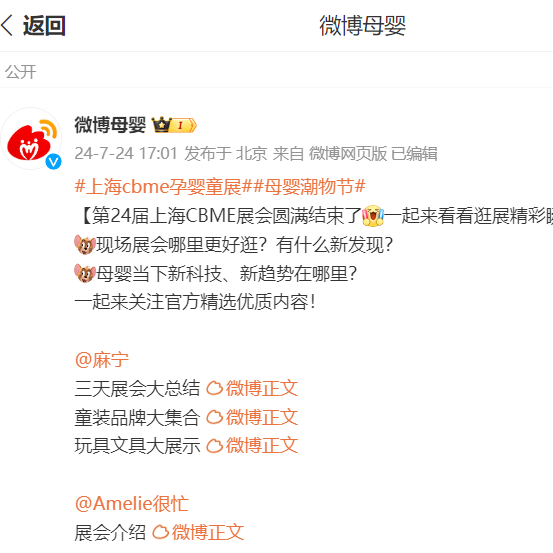Viewport: 553px width, 553px height.
Task: Open 微博正文 link after 三天展会大总结
Action: tap(262, 388)
